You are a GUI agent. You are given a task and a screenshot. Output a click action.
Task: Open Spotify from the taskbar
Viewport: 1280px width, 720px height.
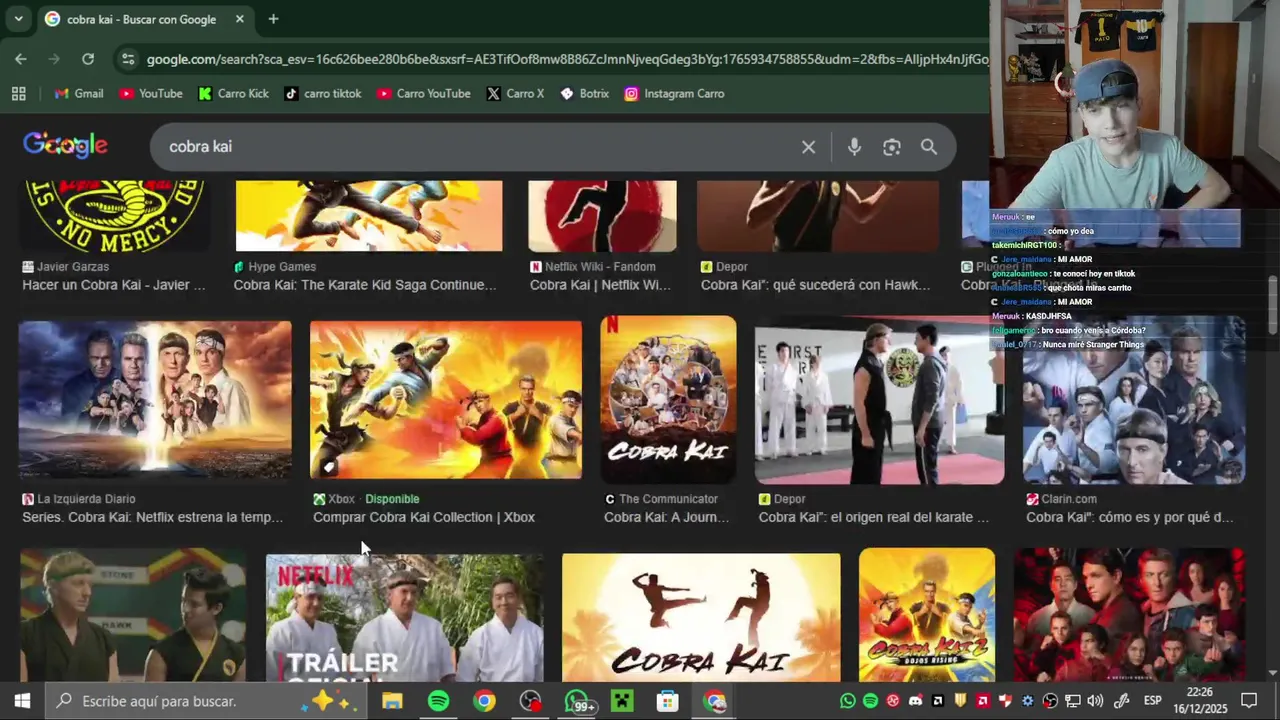tap(438, 701)
